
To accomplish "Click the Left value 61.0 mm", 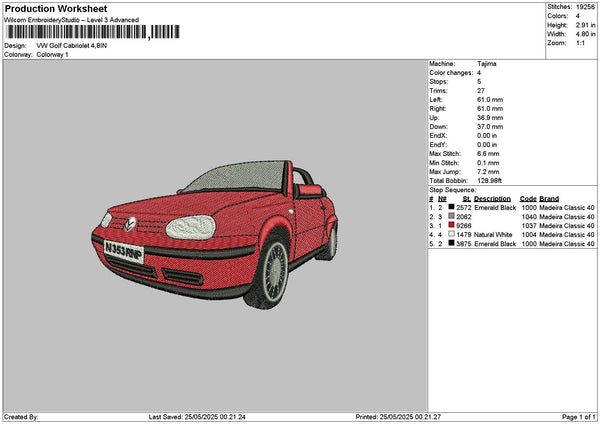I will [x=490, y=100].
